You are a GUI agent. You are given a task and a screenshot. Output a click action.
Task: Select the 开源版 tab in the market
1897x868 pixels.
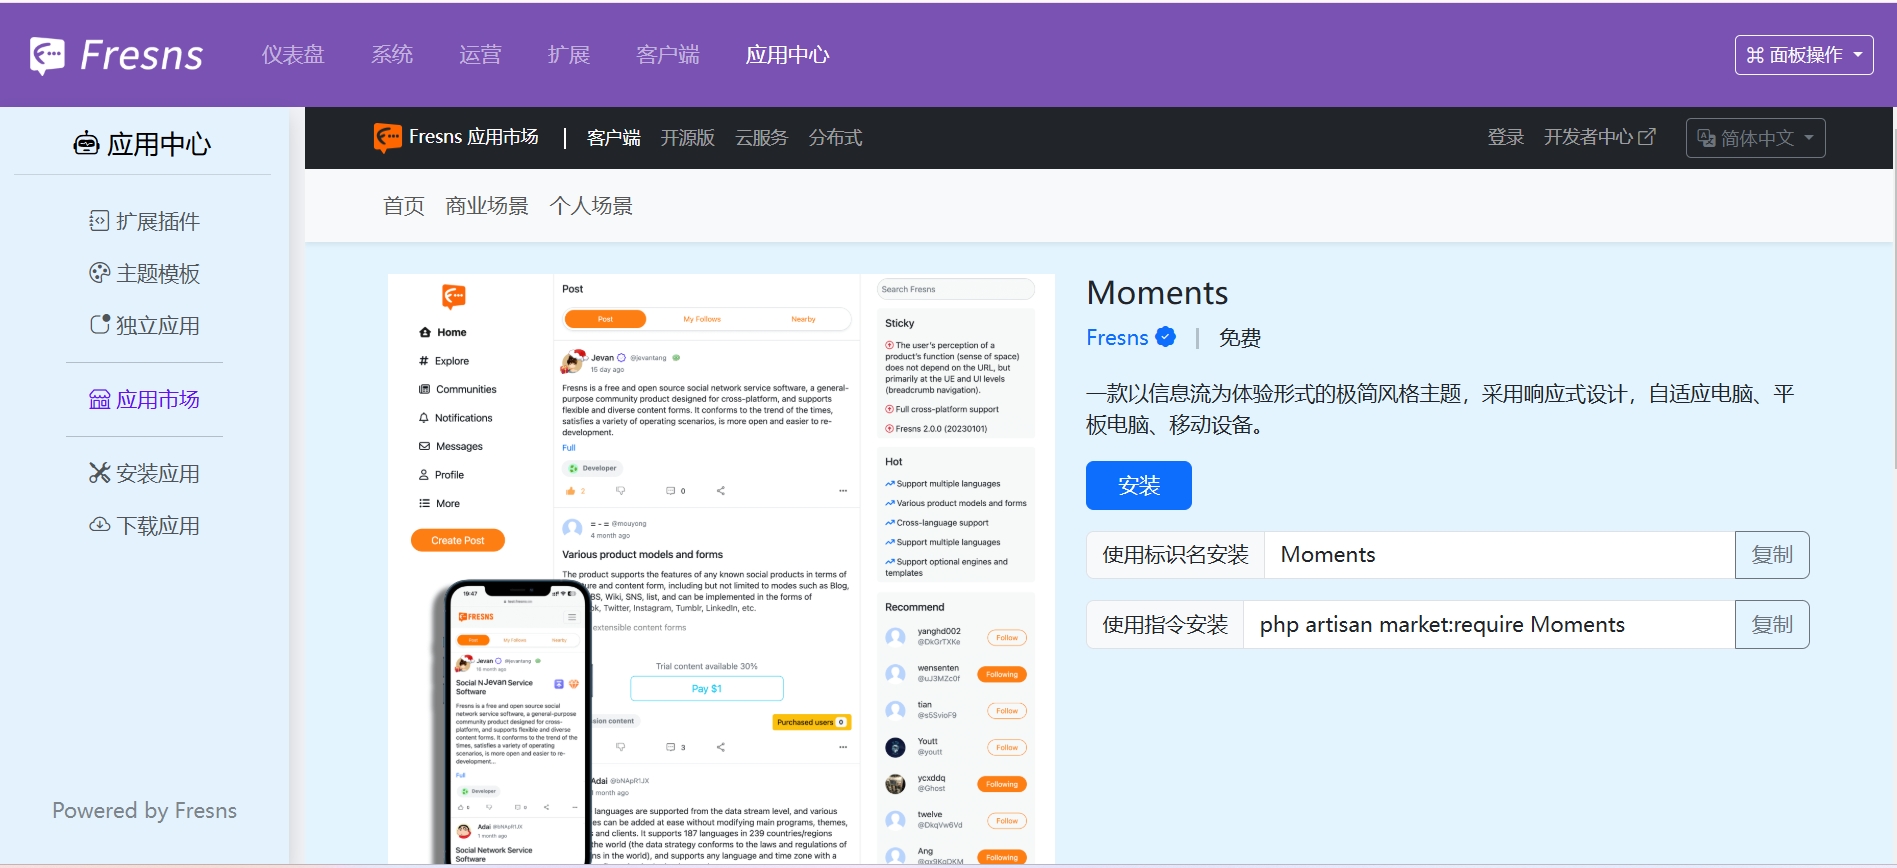687,138
